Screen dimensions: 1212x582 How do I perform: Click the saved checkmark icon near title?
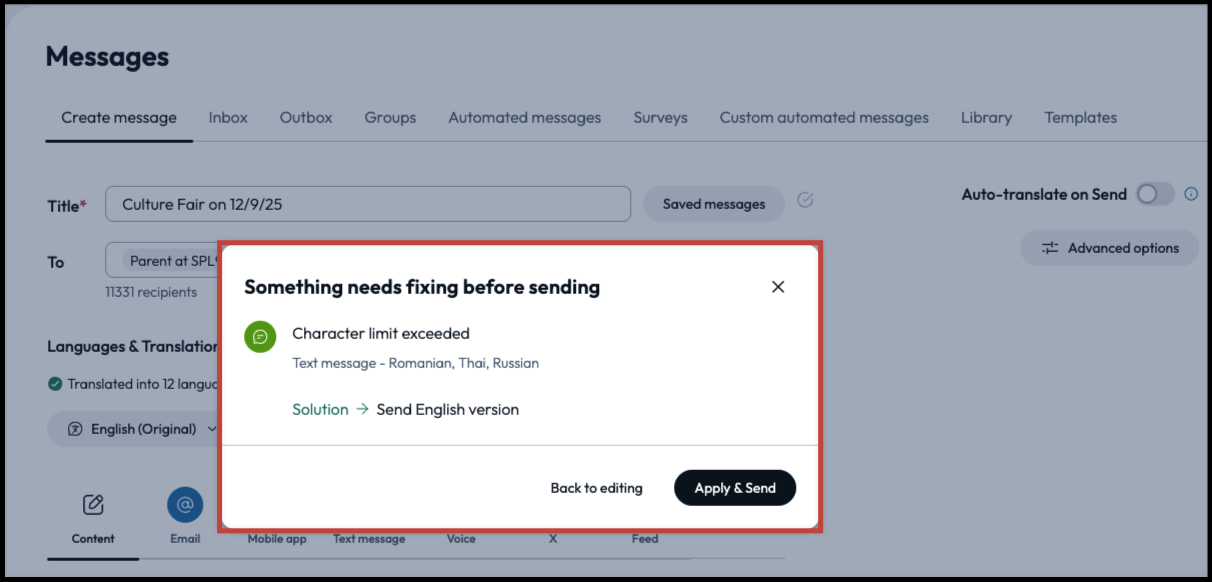pos(805,201)
